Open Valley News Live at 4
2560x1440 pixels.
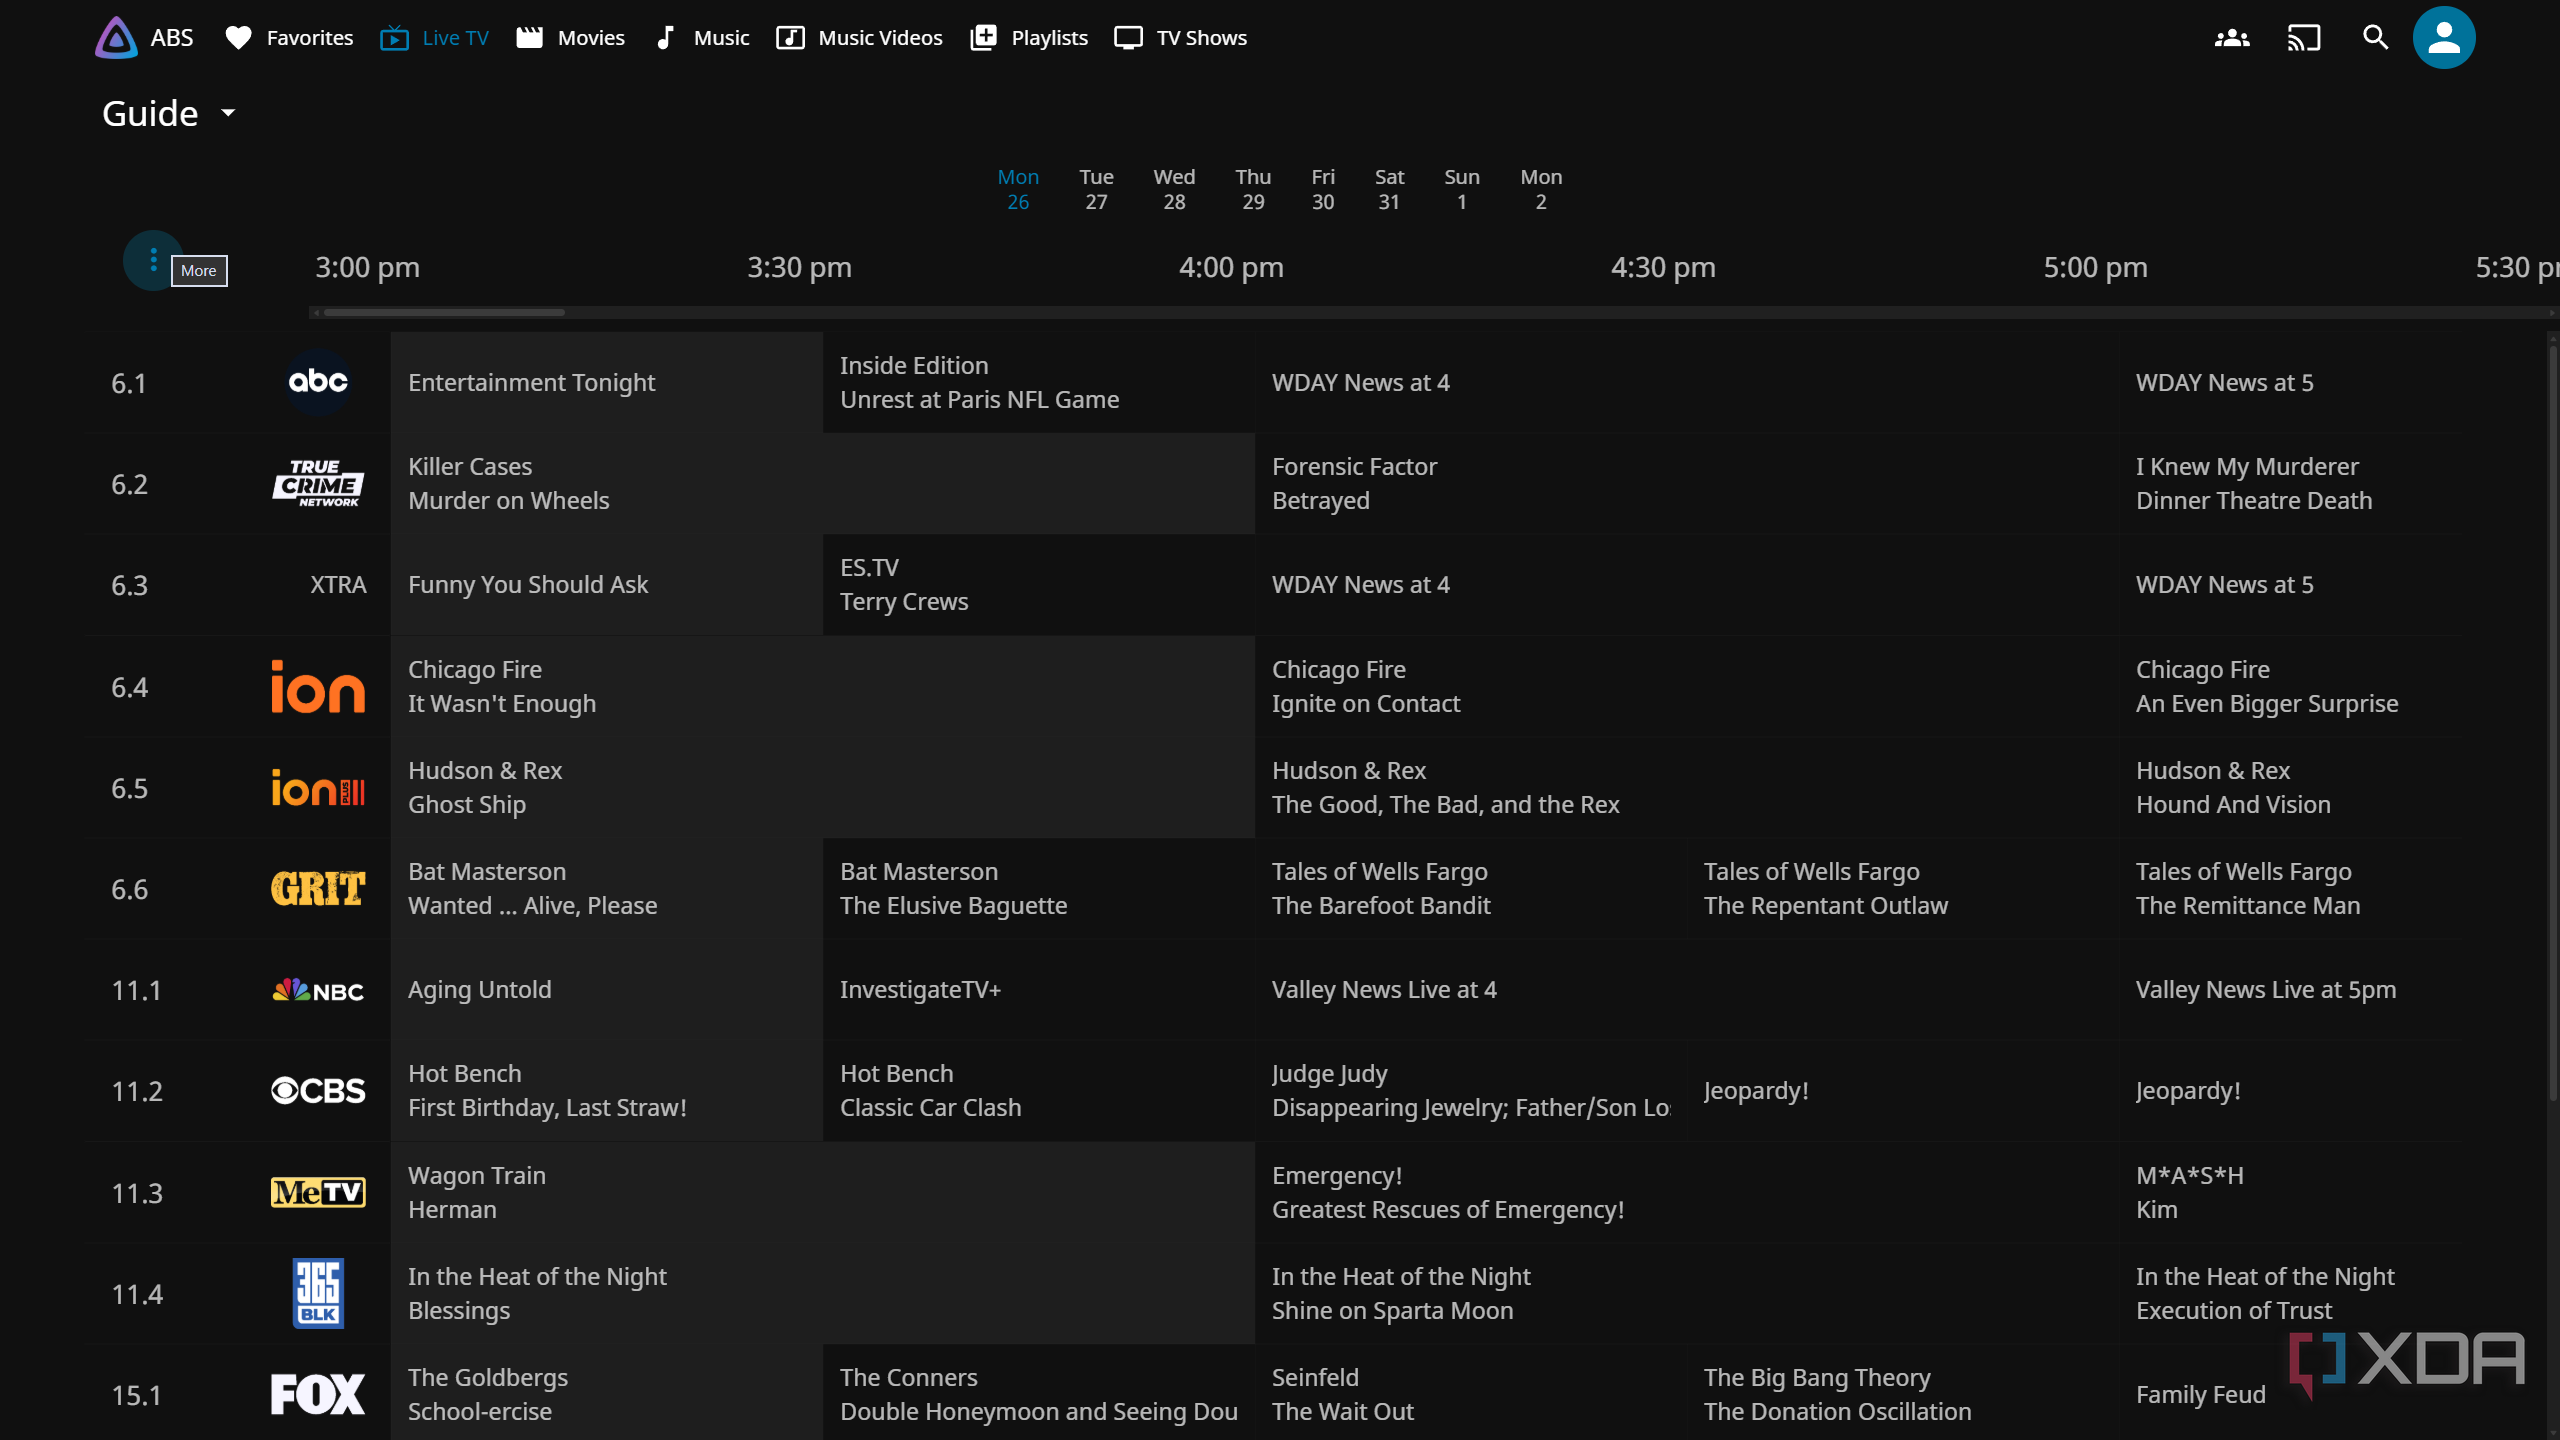1686,990
